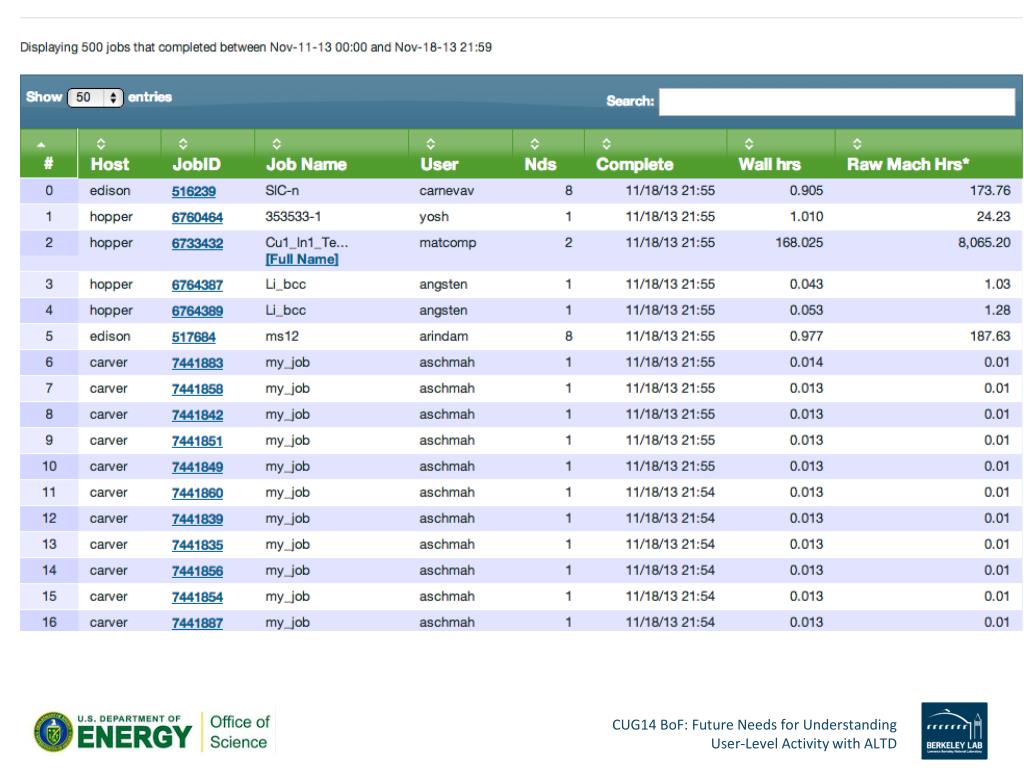The width and height of the screenshot is (1024, 768).
Task: Select host edison in row 5
Action: [110, 336]
